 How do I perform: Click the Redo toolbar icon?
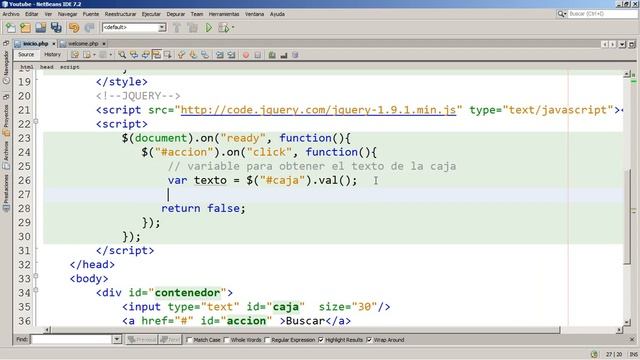coord(89,28)
